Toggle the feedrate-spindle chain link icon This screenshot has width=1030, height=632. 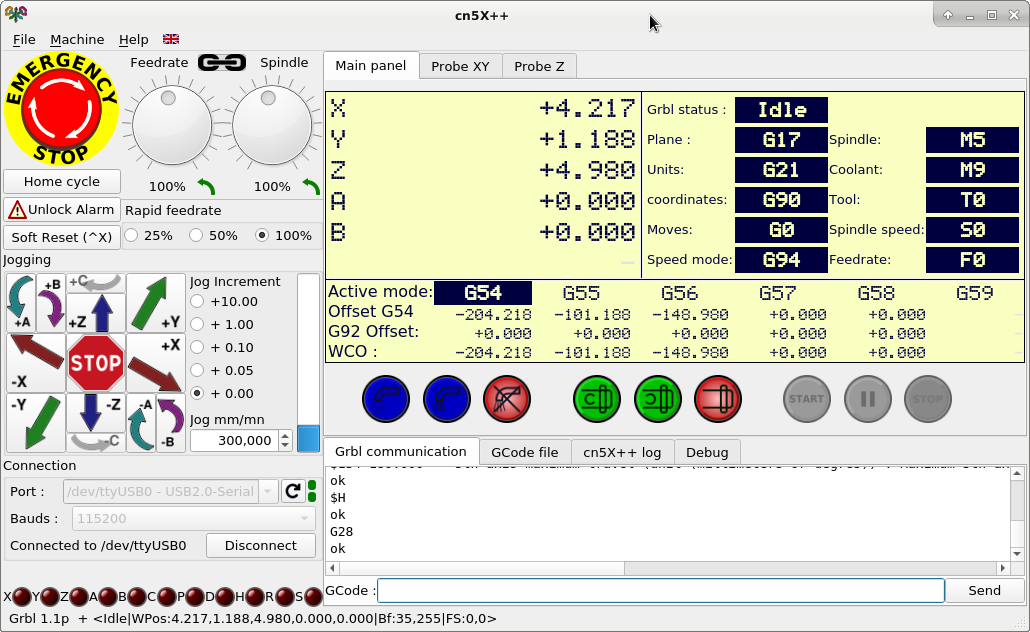(x=222, y=63)
